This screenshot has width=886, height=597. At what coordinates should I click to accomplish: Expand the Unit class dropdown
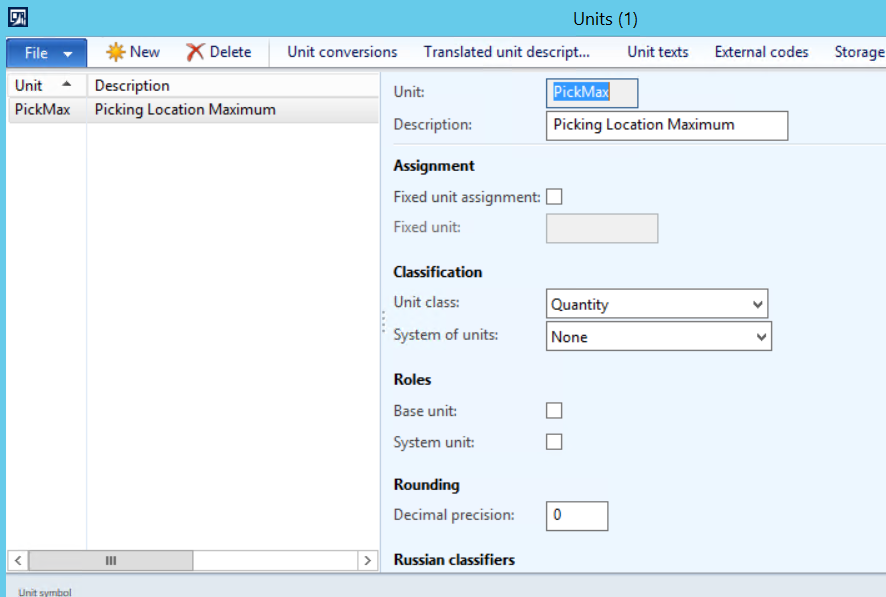[757, 304]
